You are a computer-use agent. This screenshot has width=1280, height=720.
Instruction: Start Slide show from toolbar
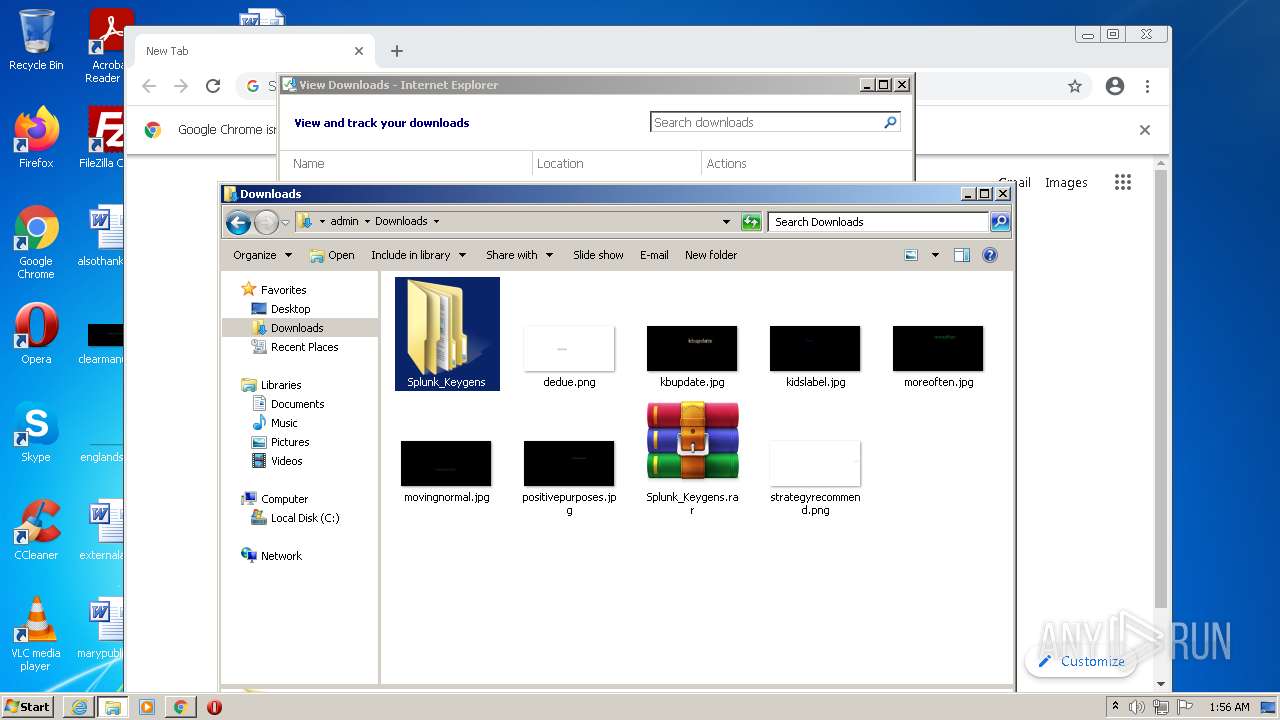[x=598, y=255]
